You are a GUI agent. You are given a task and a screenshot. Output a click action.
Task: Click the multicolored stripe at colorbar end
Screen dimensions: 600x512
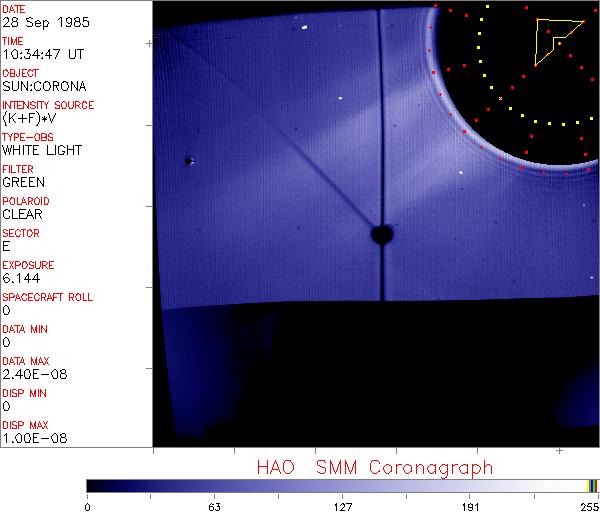coord(593,485)
